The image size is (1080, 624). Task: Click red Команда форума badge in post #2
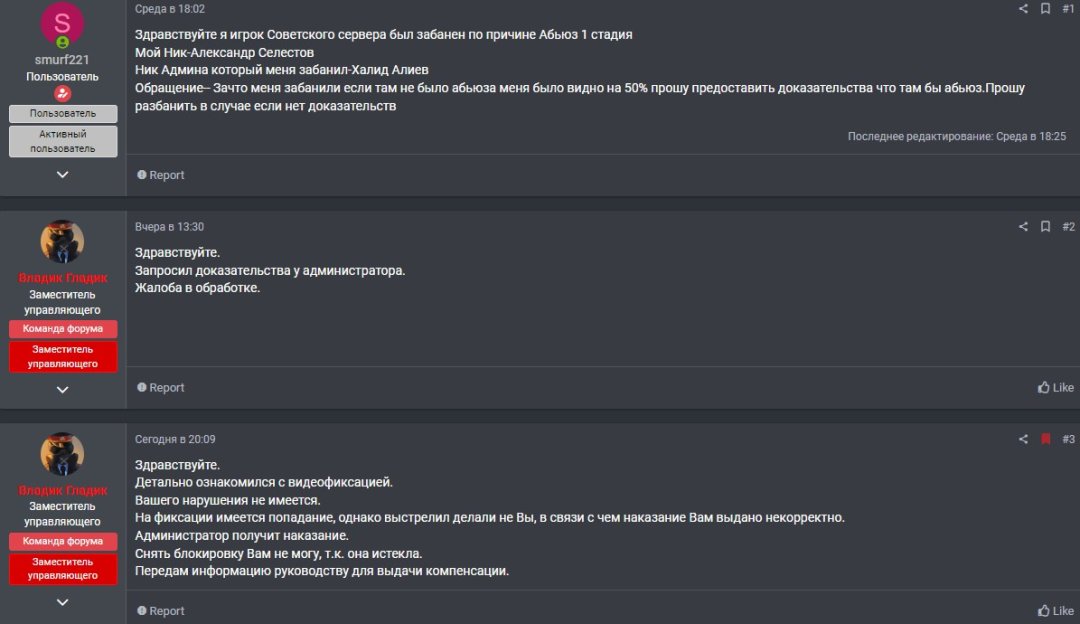pyautogui.click(x=63, y=329)
